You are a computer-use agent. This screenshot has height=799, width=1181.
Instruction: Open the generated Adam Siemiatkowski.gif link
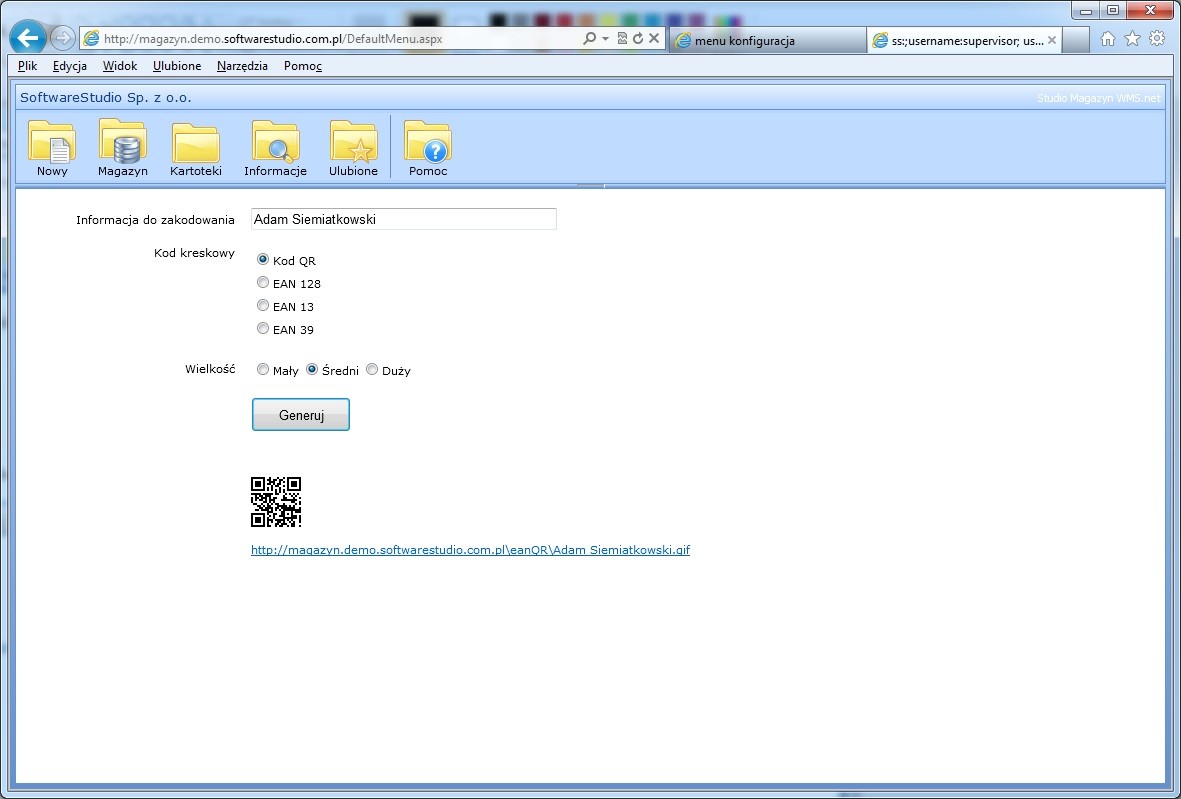470,550
